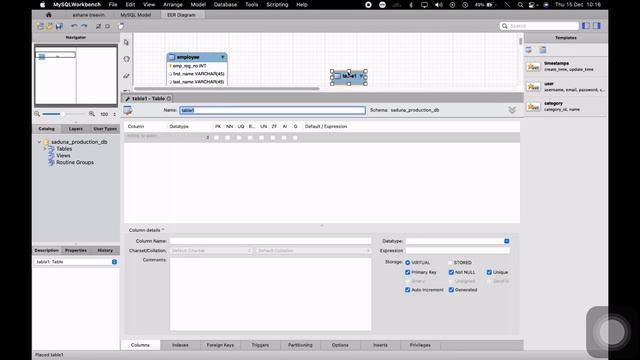Viewport: 640px width, 360px height.
Task: Open the History tab
Action: coord(105,250)
